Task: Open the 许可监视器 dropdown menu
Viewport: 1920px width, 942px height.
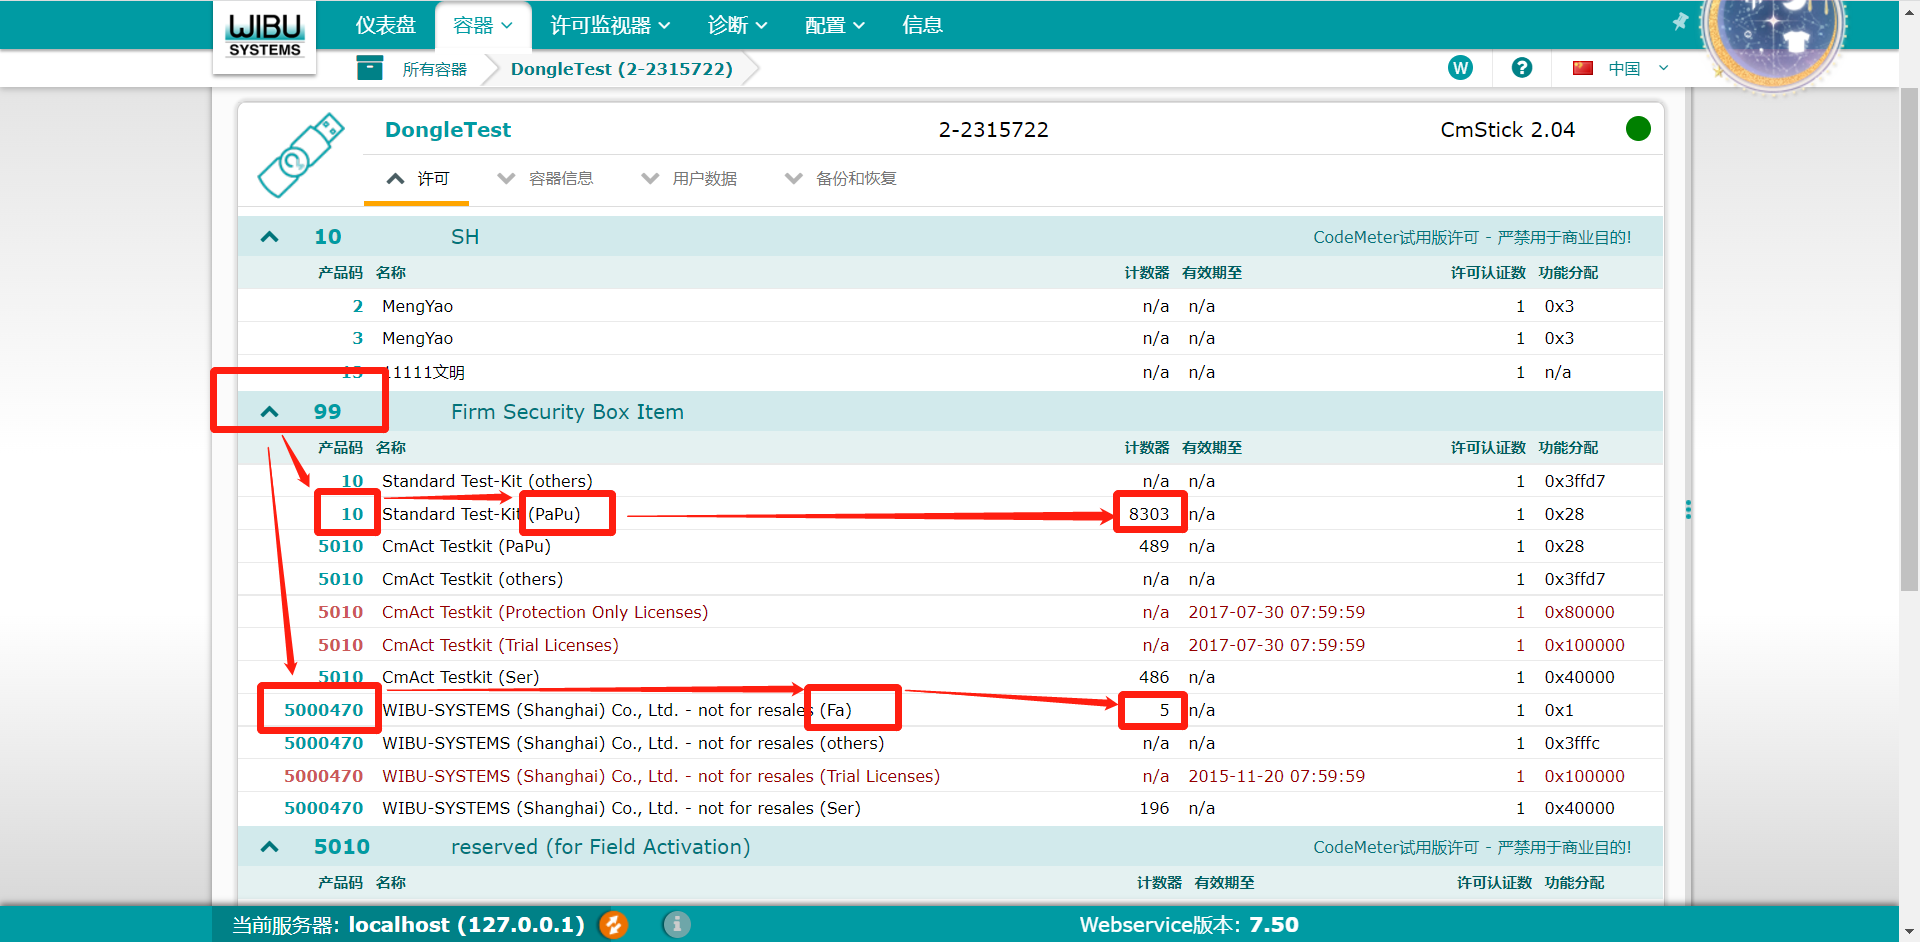Action: coord(610,25)
